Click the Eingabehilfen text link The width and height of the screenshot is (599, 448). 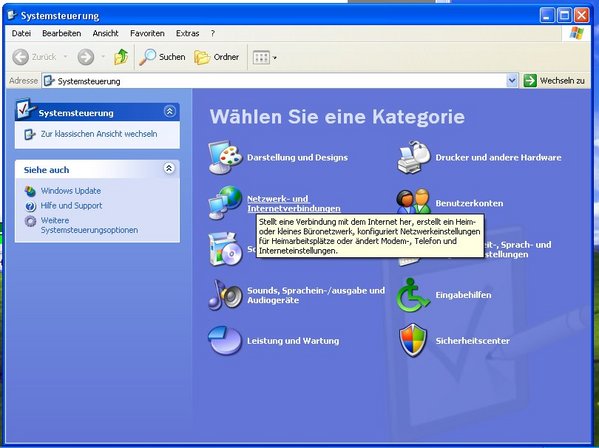coord(463,295)
